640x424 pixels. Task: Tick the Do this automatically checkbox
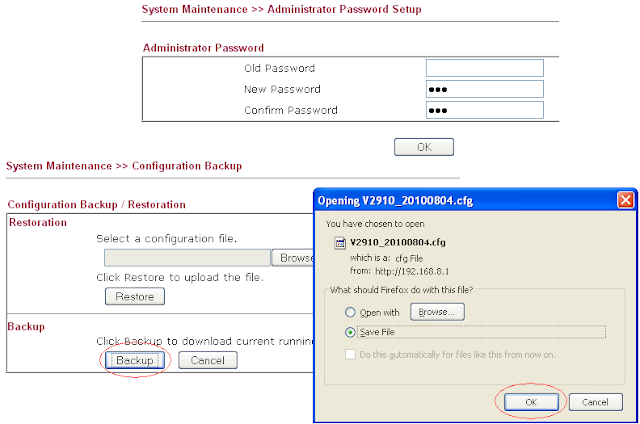point(350,354)
